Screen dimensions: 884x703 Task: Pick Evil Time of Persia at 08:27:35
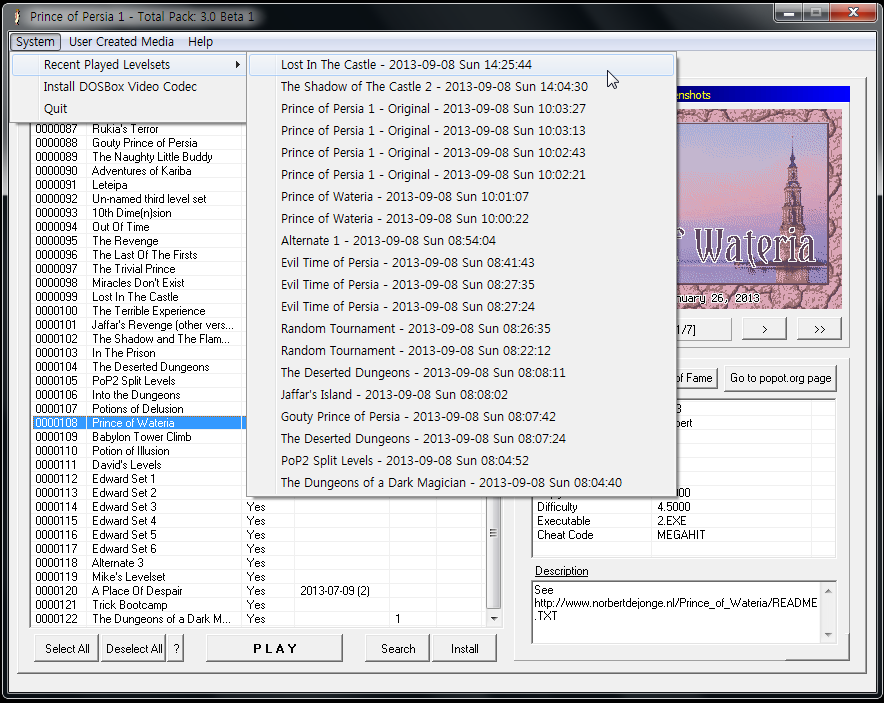(461, 285)
